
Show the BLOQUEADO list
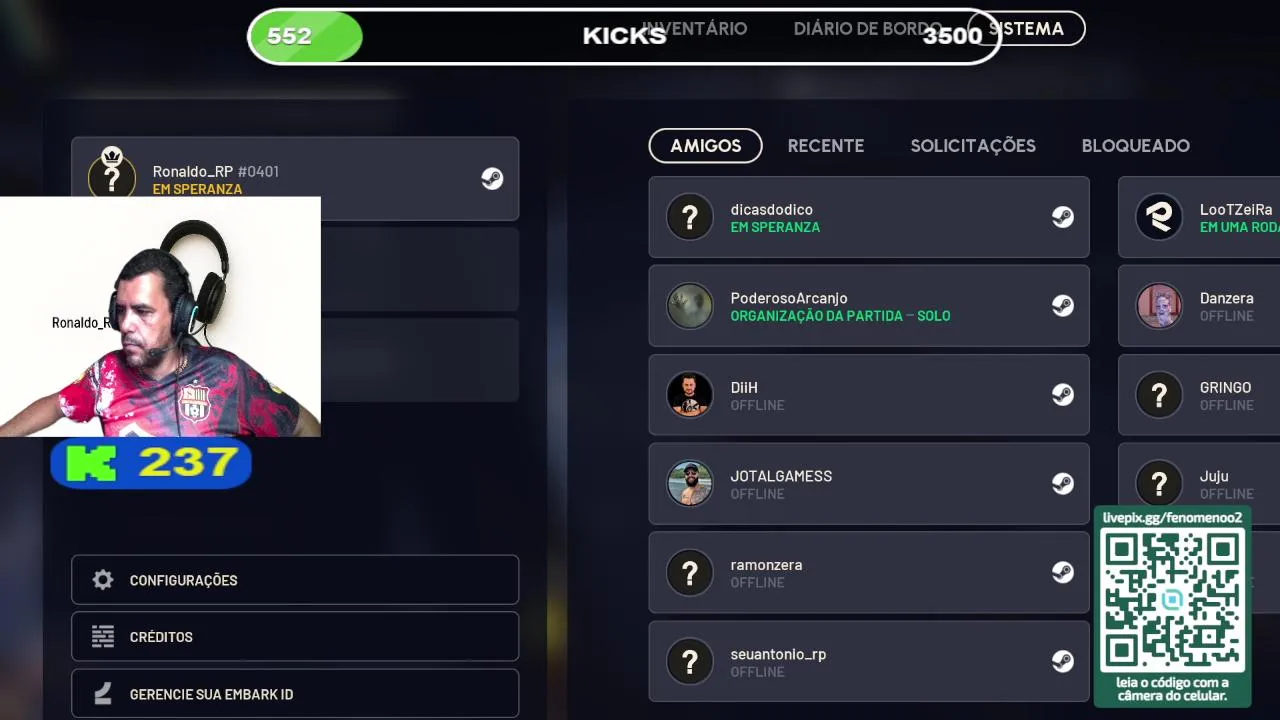(1135, 146)
